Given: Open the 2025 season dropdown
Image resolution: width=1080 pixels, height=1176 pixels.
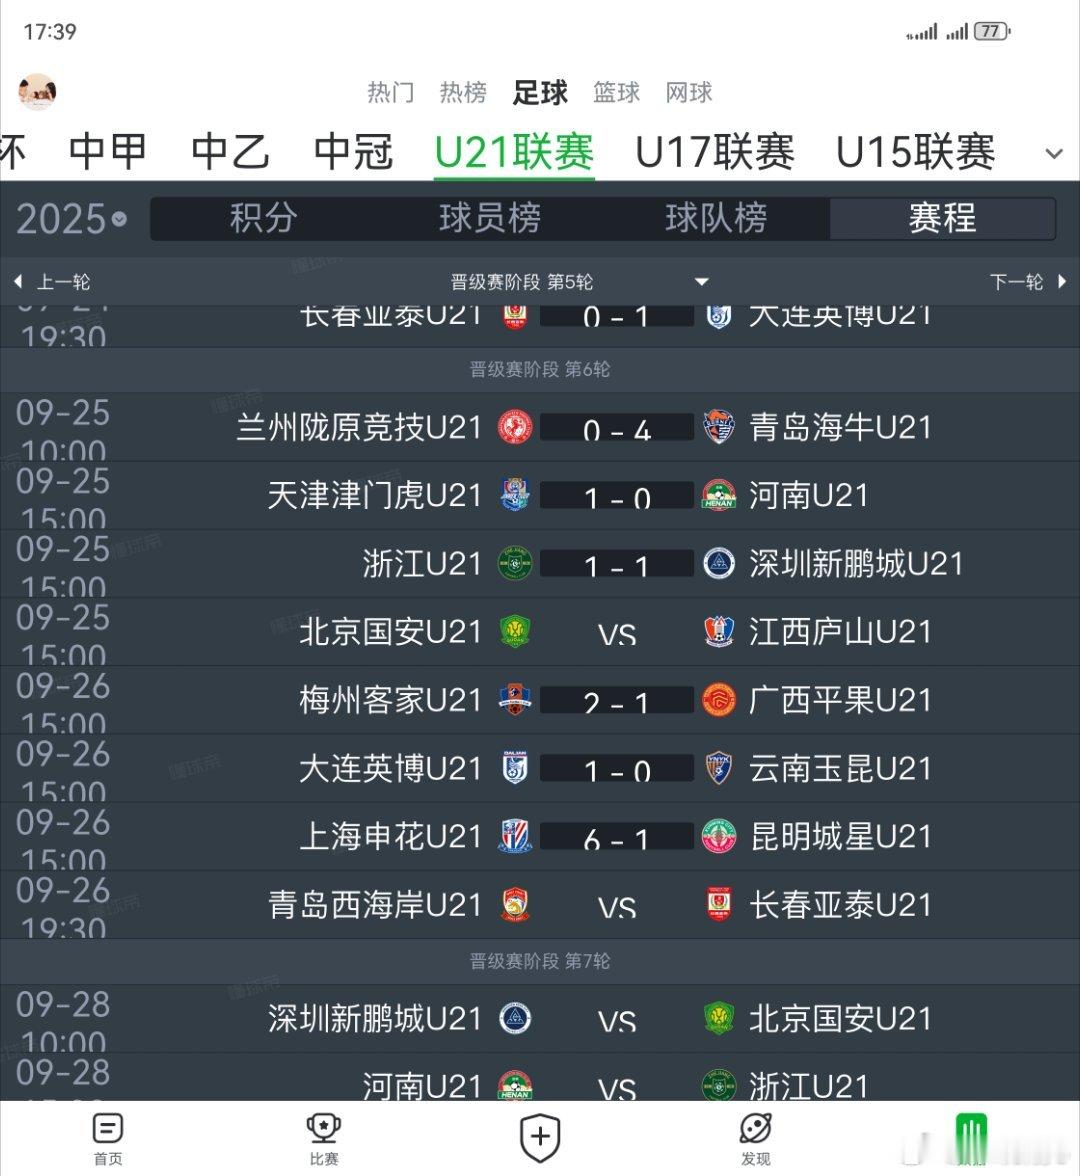Looking at the screenshot, I should 72,219.
